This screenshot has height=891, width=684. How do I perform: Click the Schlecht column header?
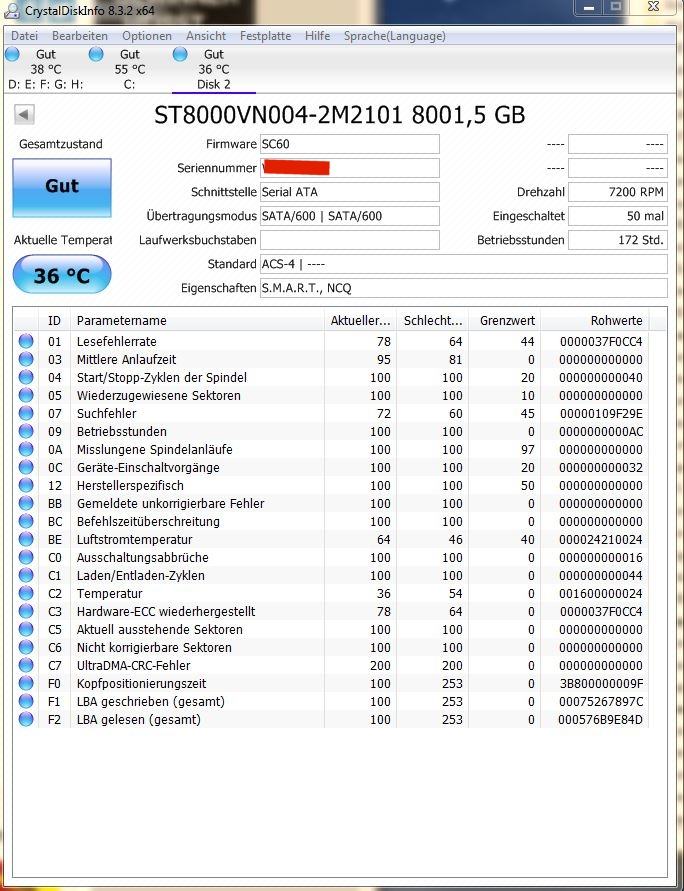pos(433,320)
